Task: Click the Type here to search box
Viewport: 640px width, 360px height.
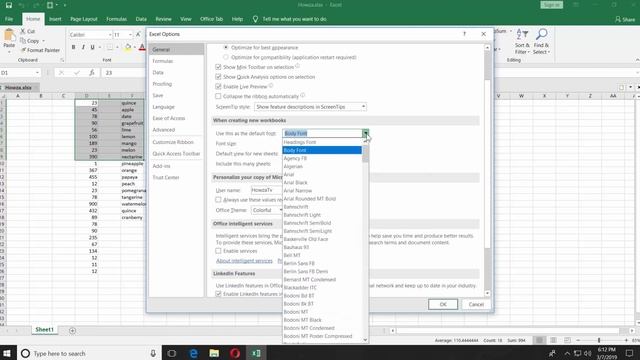Action: (89, 353)
